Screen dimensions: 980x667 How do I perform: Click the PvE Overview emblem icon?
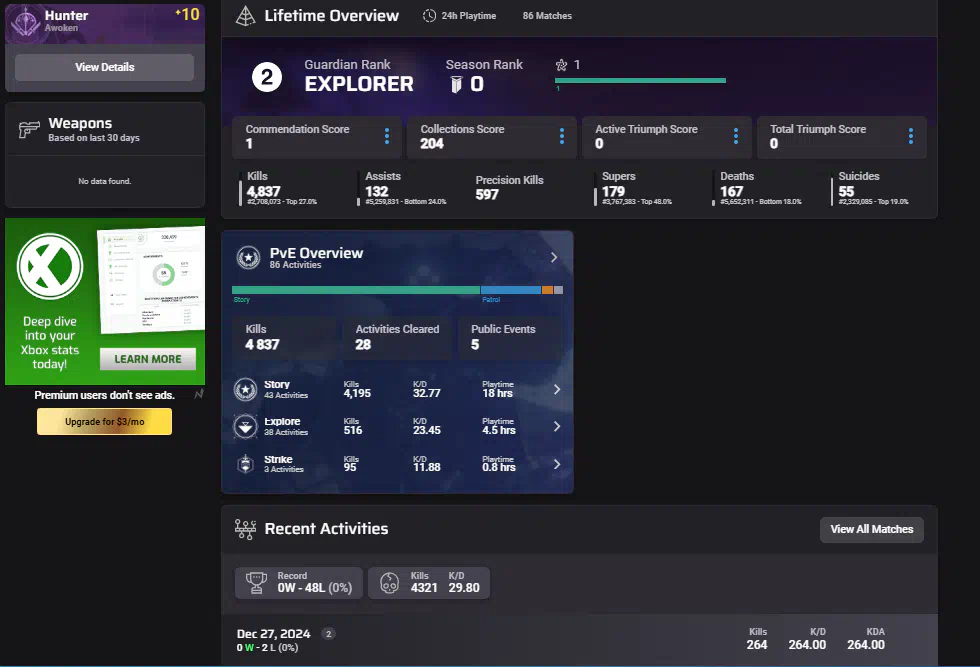click(248, 258)
